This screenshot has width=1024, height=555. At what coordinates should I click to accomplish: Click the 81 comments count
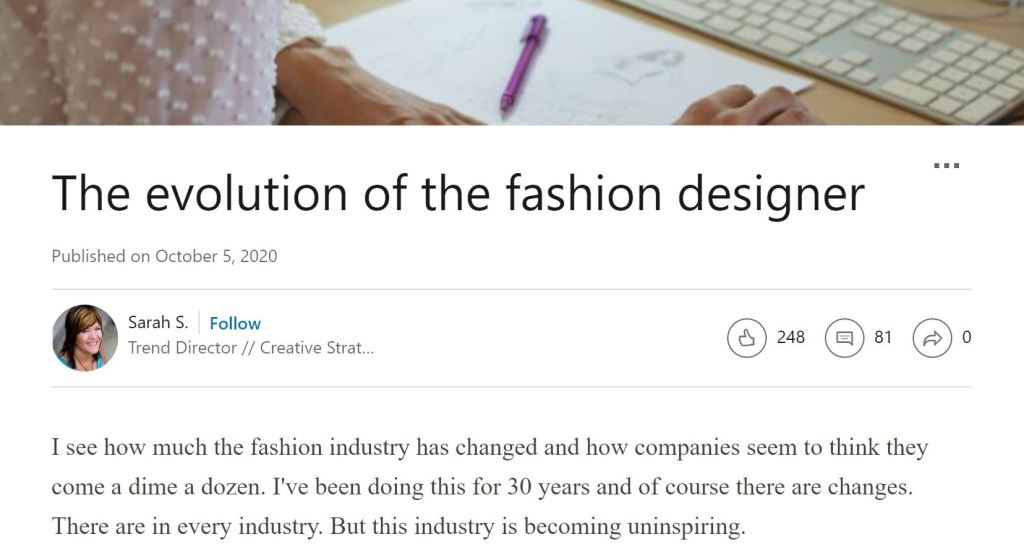point(882,337)
